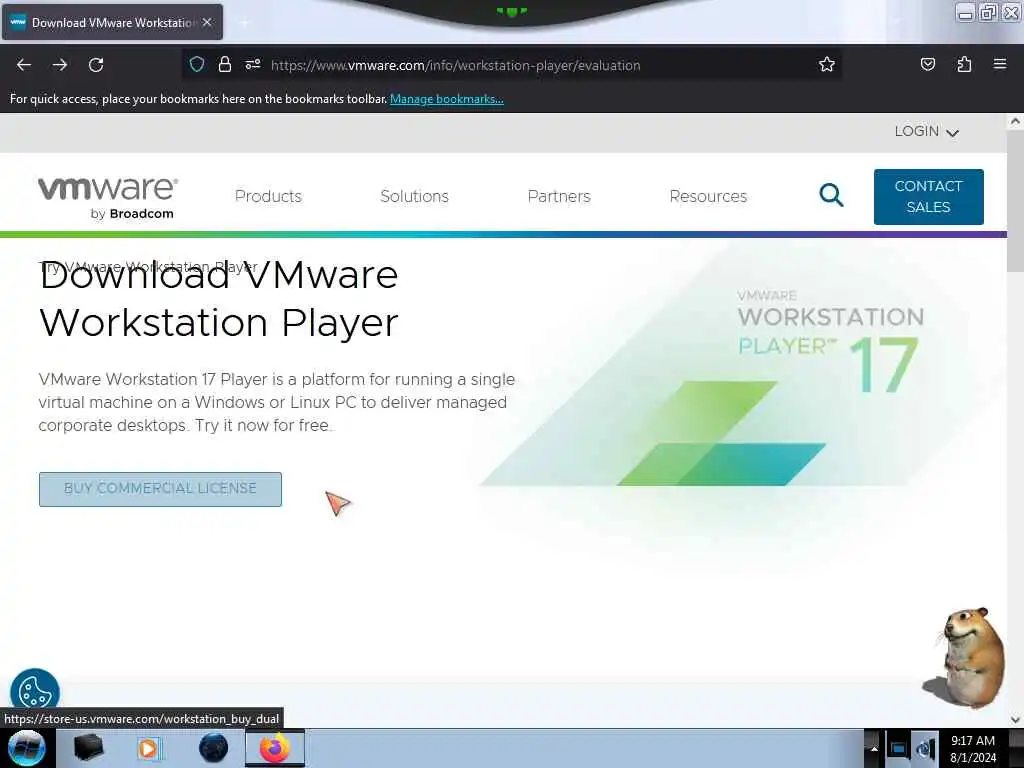Open the Solutions menu

coord(414,196)
